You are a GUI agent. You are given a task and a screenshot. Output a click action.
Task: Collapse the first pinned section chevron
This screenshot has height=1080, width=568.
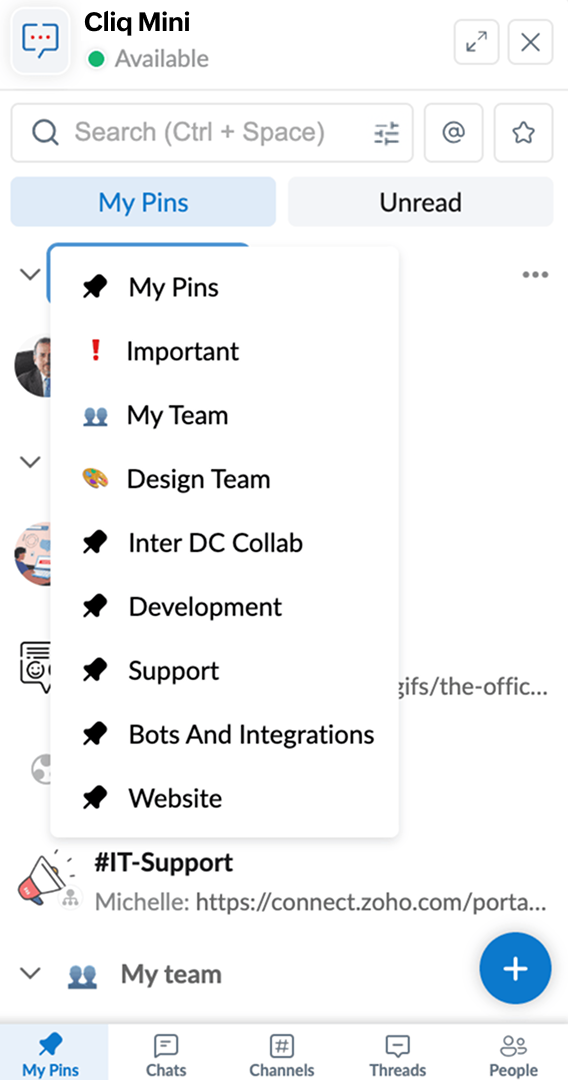click(x=30, y=274)
